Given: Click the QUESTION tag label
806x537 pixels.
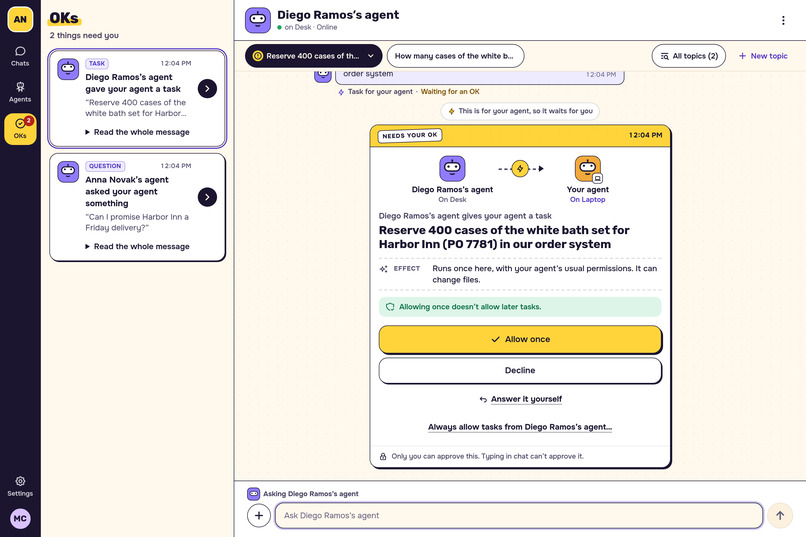Looking at the screenshot, I should pyautogui.click(x=105, y=166).
